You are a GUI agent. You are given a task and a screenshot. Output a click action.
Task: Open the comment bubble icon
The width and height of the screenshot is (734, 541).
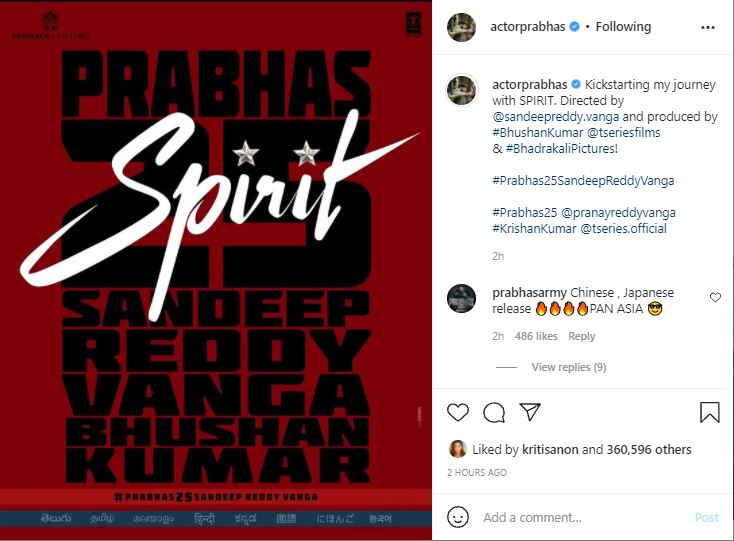494,413
